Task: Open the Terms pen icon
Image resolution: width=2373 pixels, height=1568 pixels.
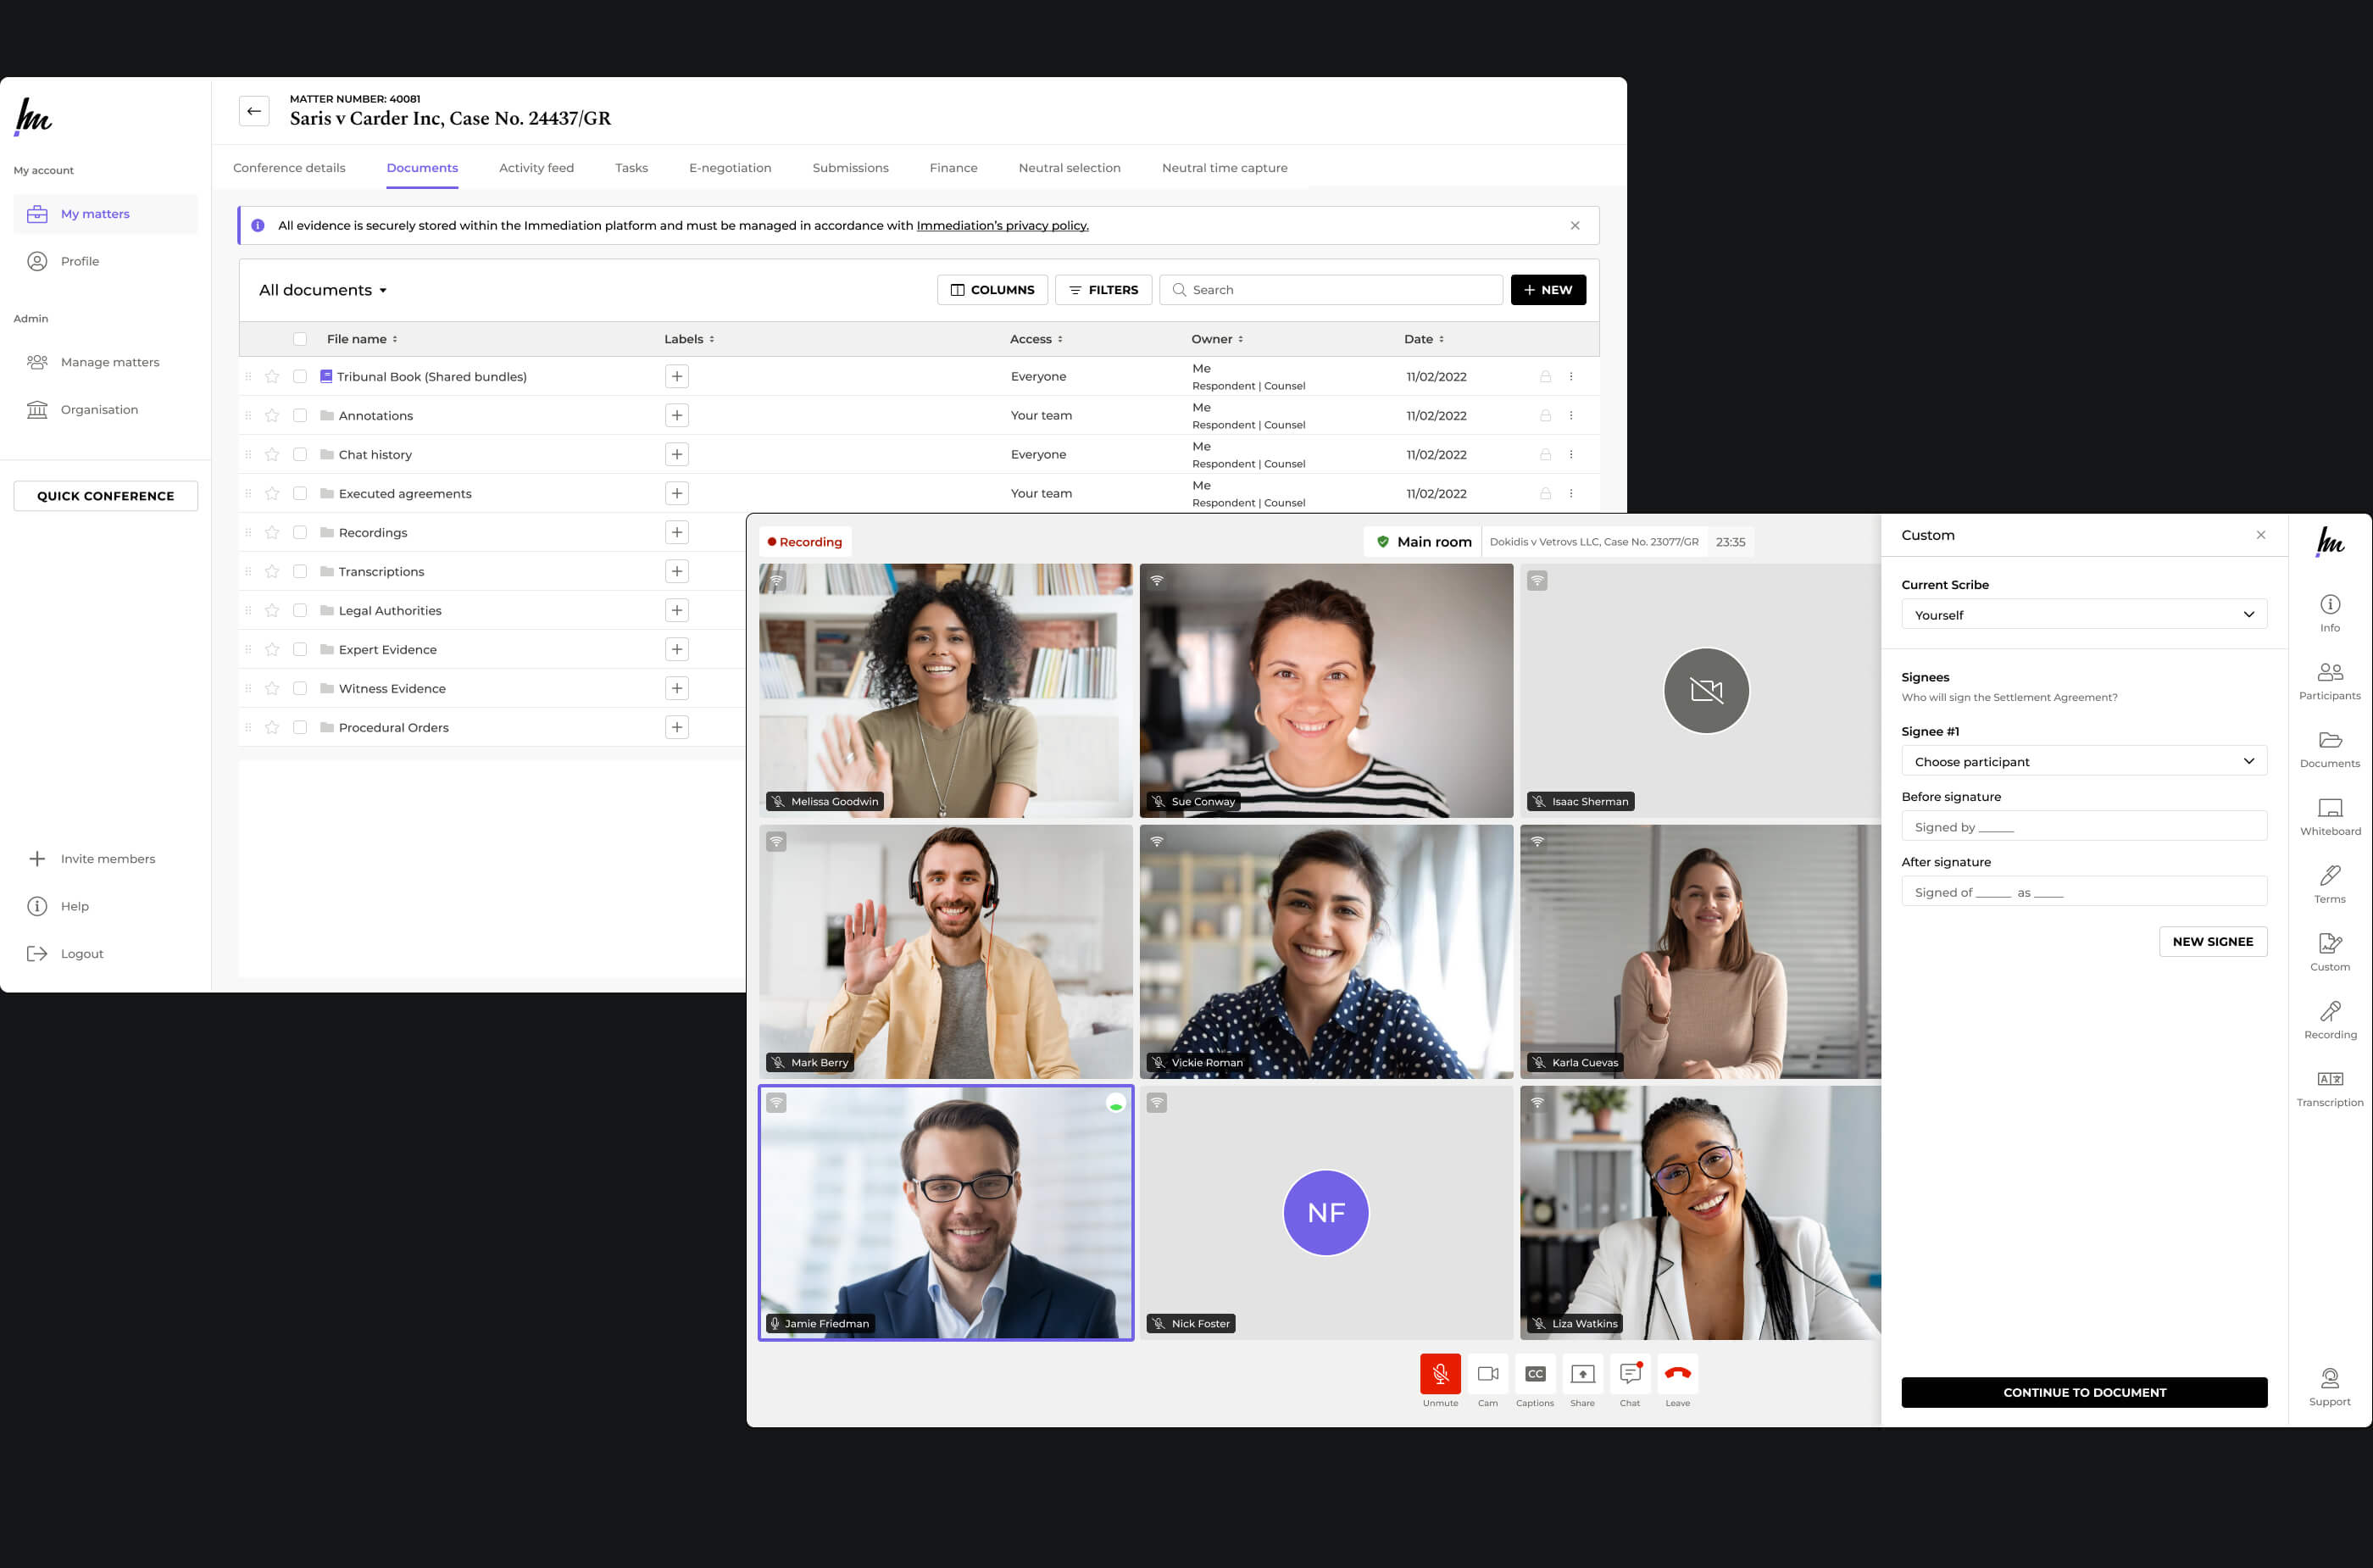Action: (x=2329, y=876)
